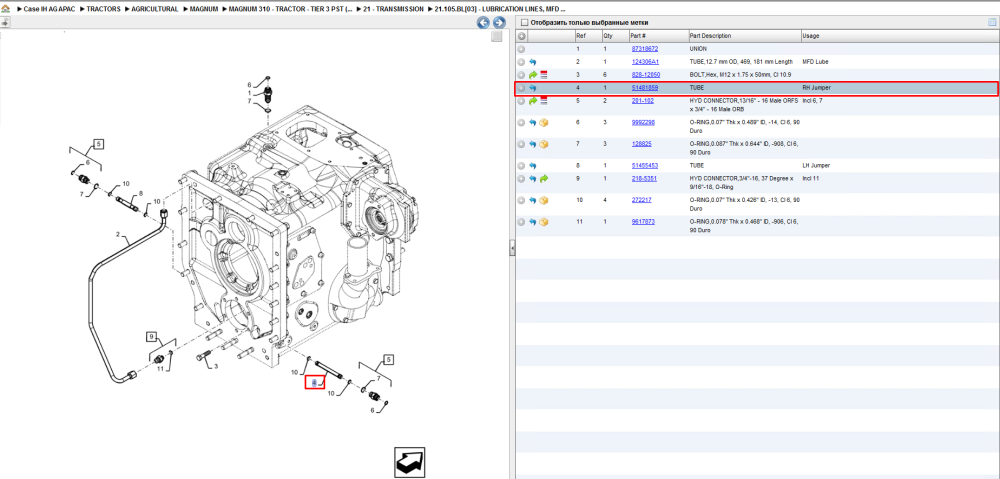Image resolution: width=1000 pixels, height=479 pixels.
Task: Open part number link 87318672
Action: tap(645, 48)
